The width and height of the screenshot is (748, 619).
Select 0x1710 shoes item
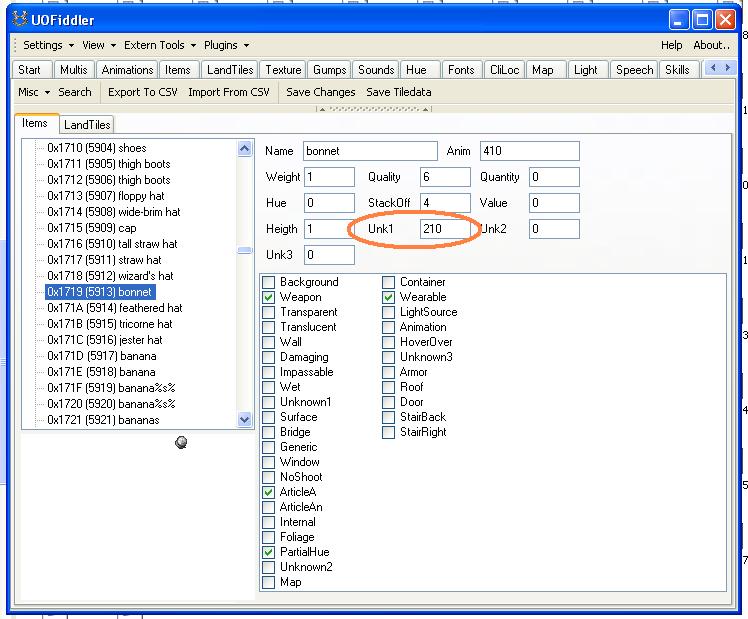(96, 148)
